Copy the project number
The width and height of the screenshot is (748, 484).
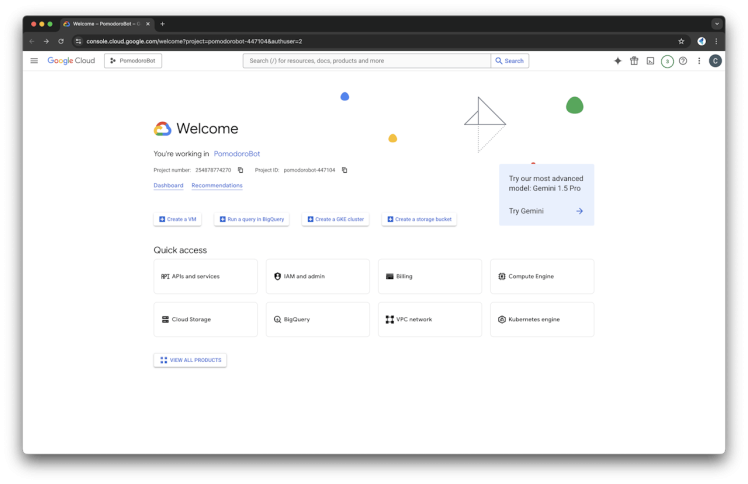[240, 170]
